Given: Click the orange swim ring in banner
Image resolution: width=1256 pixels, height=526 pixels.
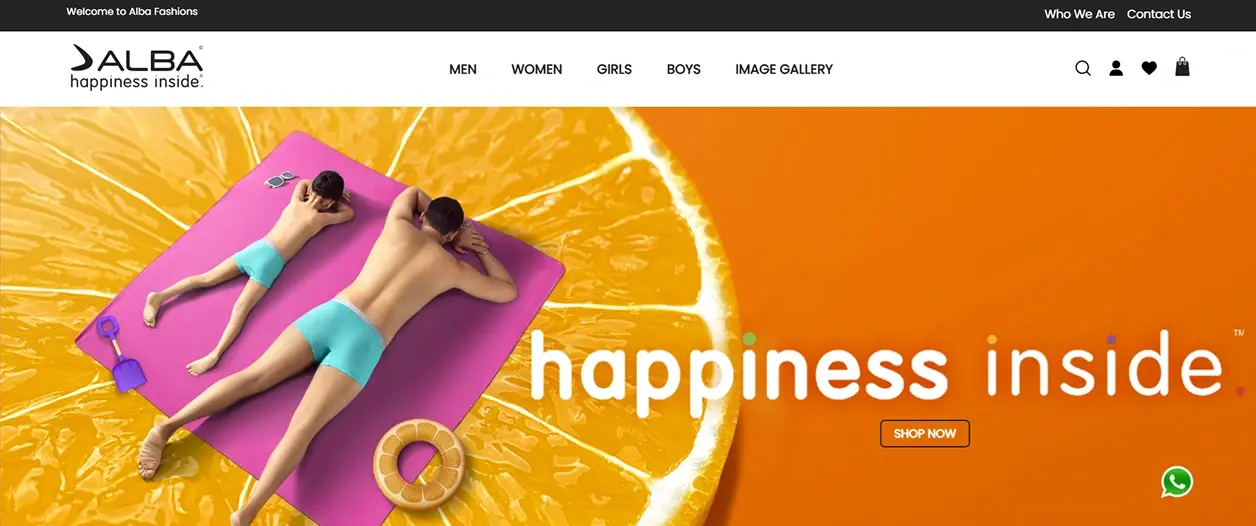Looking at the screenshot, I should (419, 464).
